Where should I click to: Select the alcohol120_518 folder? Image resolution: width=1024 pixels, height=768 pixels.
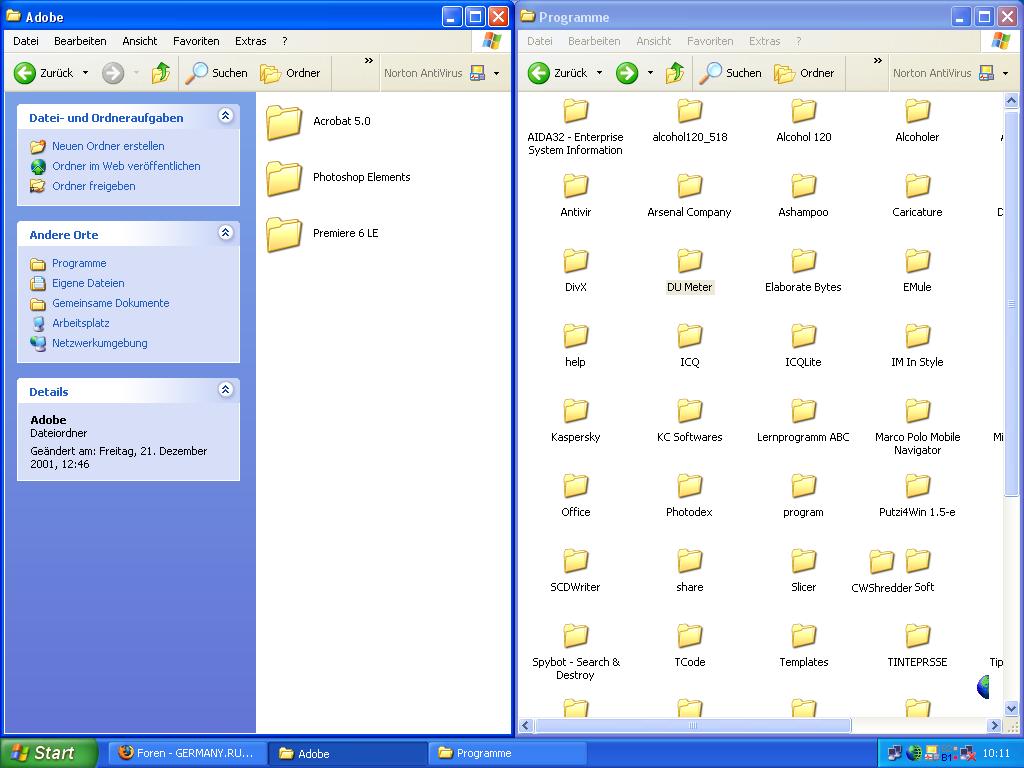(x=690, y=121)
